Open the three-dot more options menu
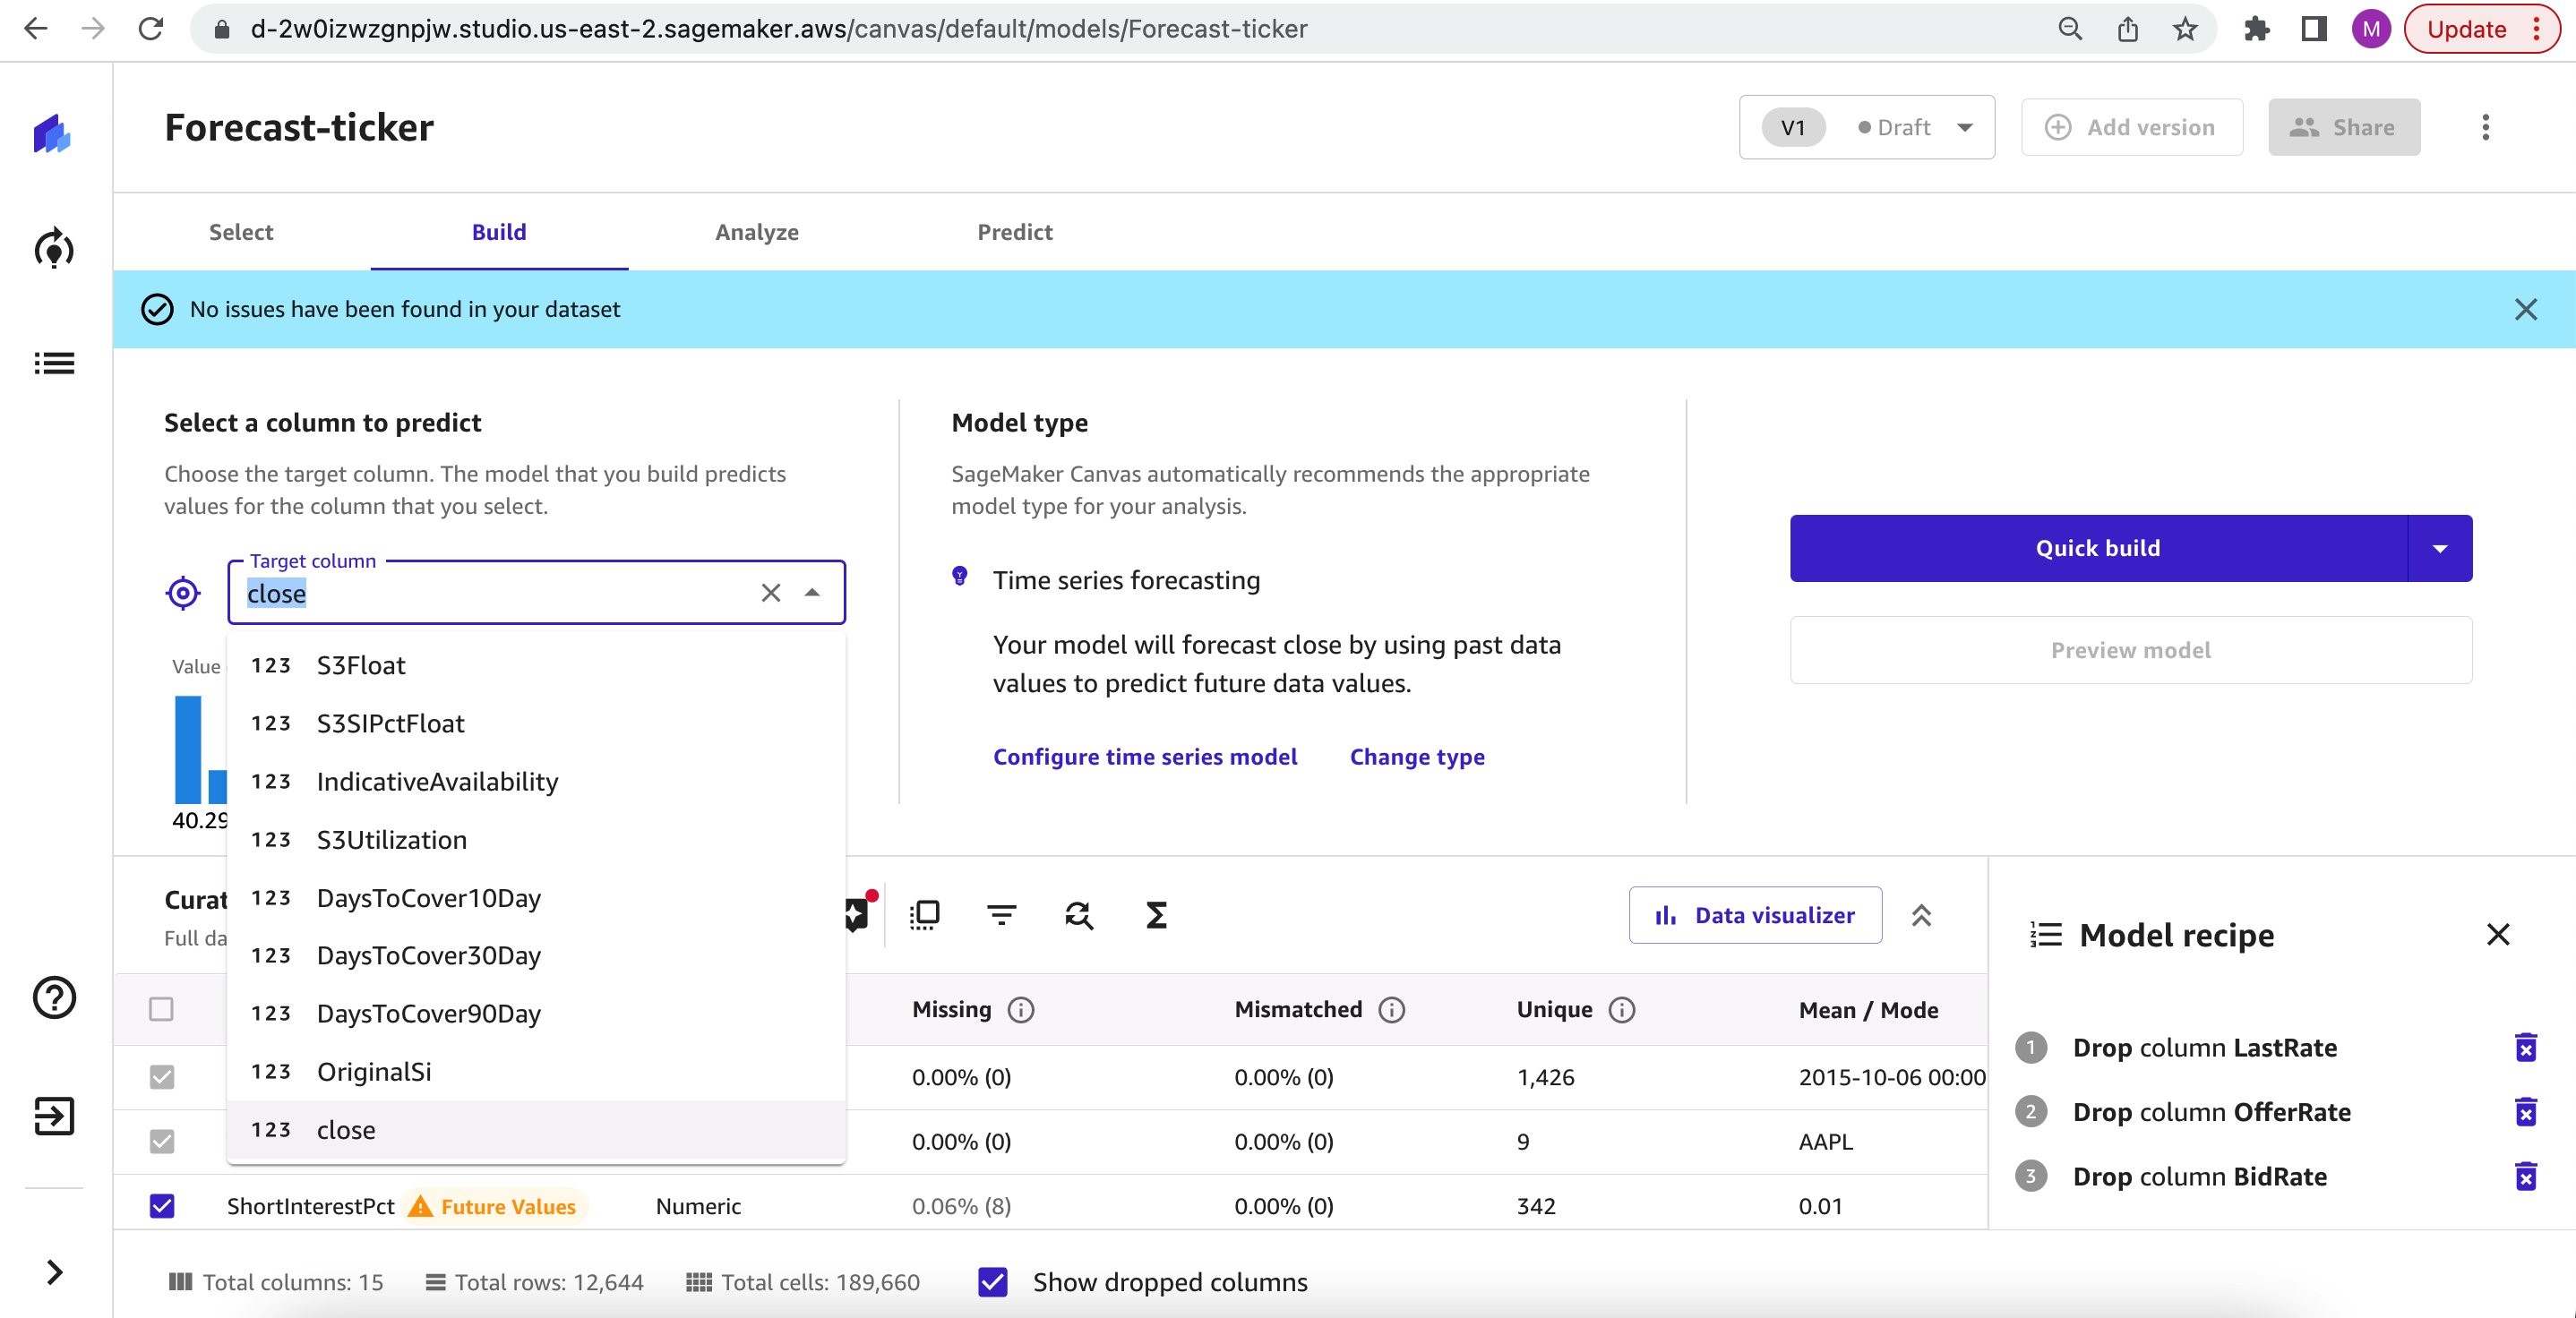The height and width of the screenshot is (1318, 2576). [x=2486, y=127]
